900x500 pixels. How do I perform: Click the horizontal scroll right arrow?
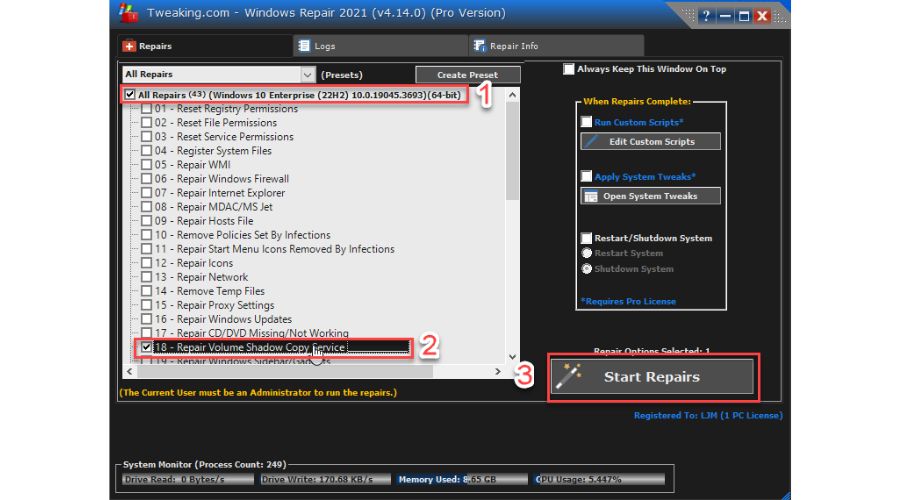point(498,371)
